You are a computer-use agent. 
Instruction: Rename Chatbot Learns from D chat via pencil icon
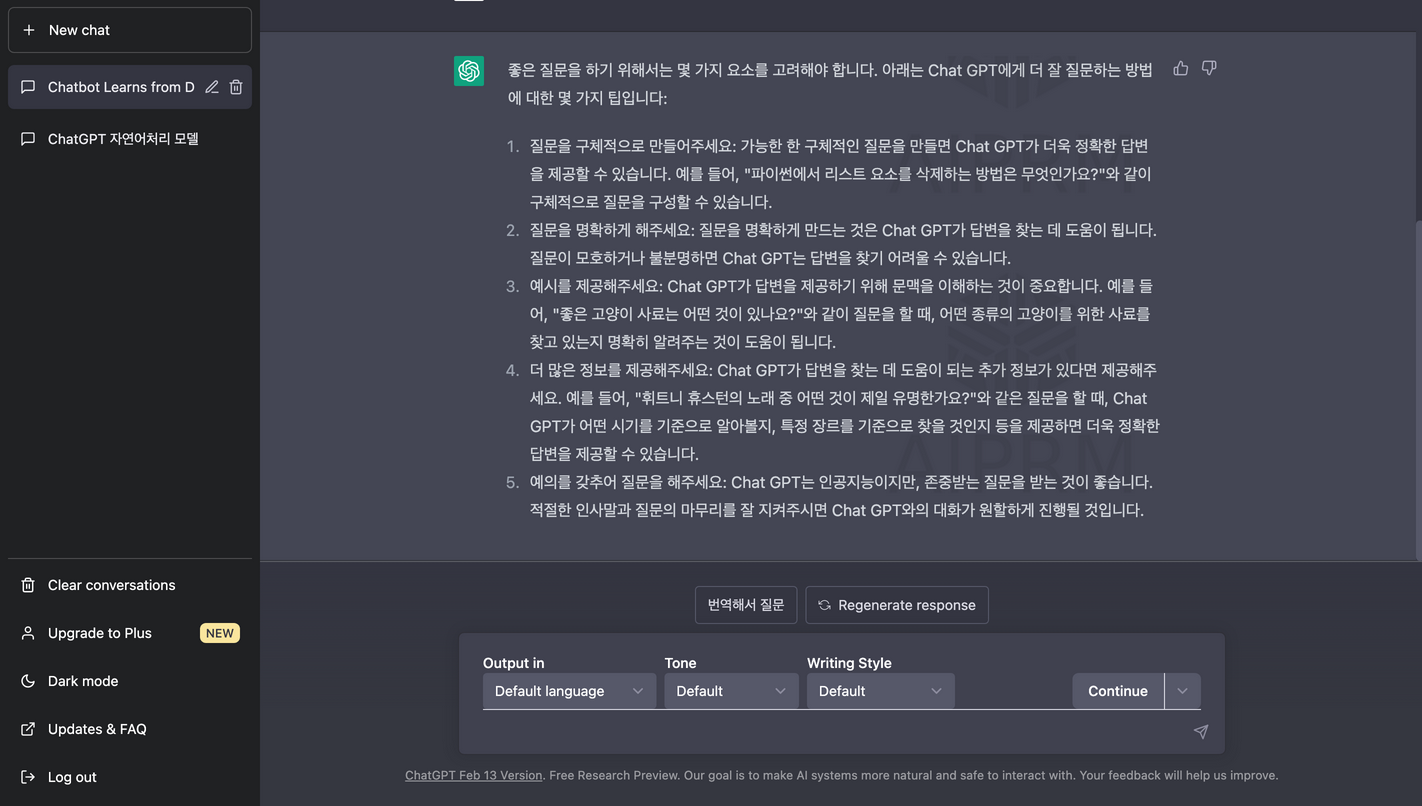(212, 87)
